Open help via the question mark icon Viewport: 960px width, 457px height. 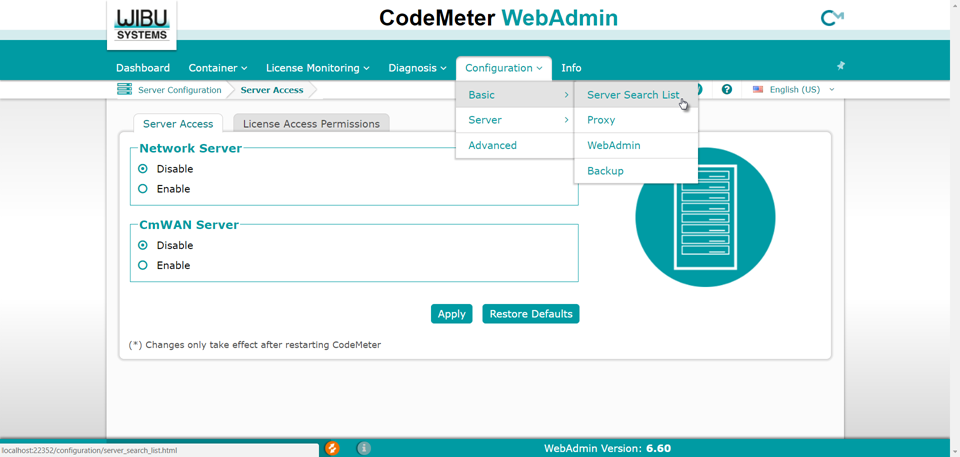[x=727, y=90]
